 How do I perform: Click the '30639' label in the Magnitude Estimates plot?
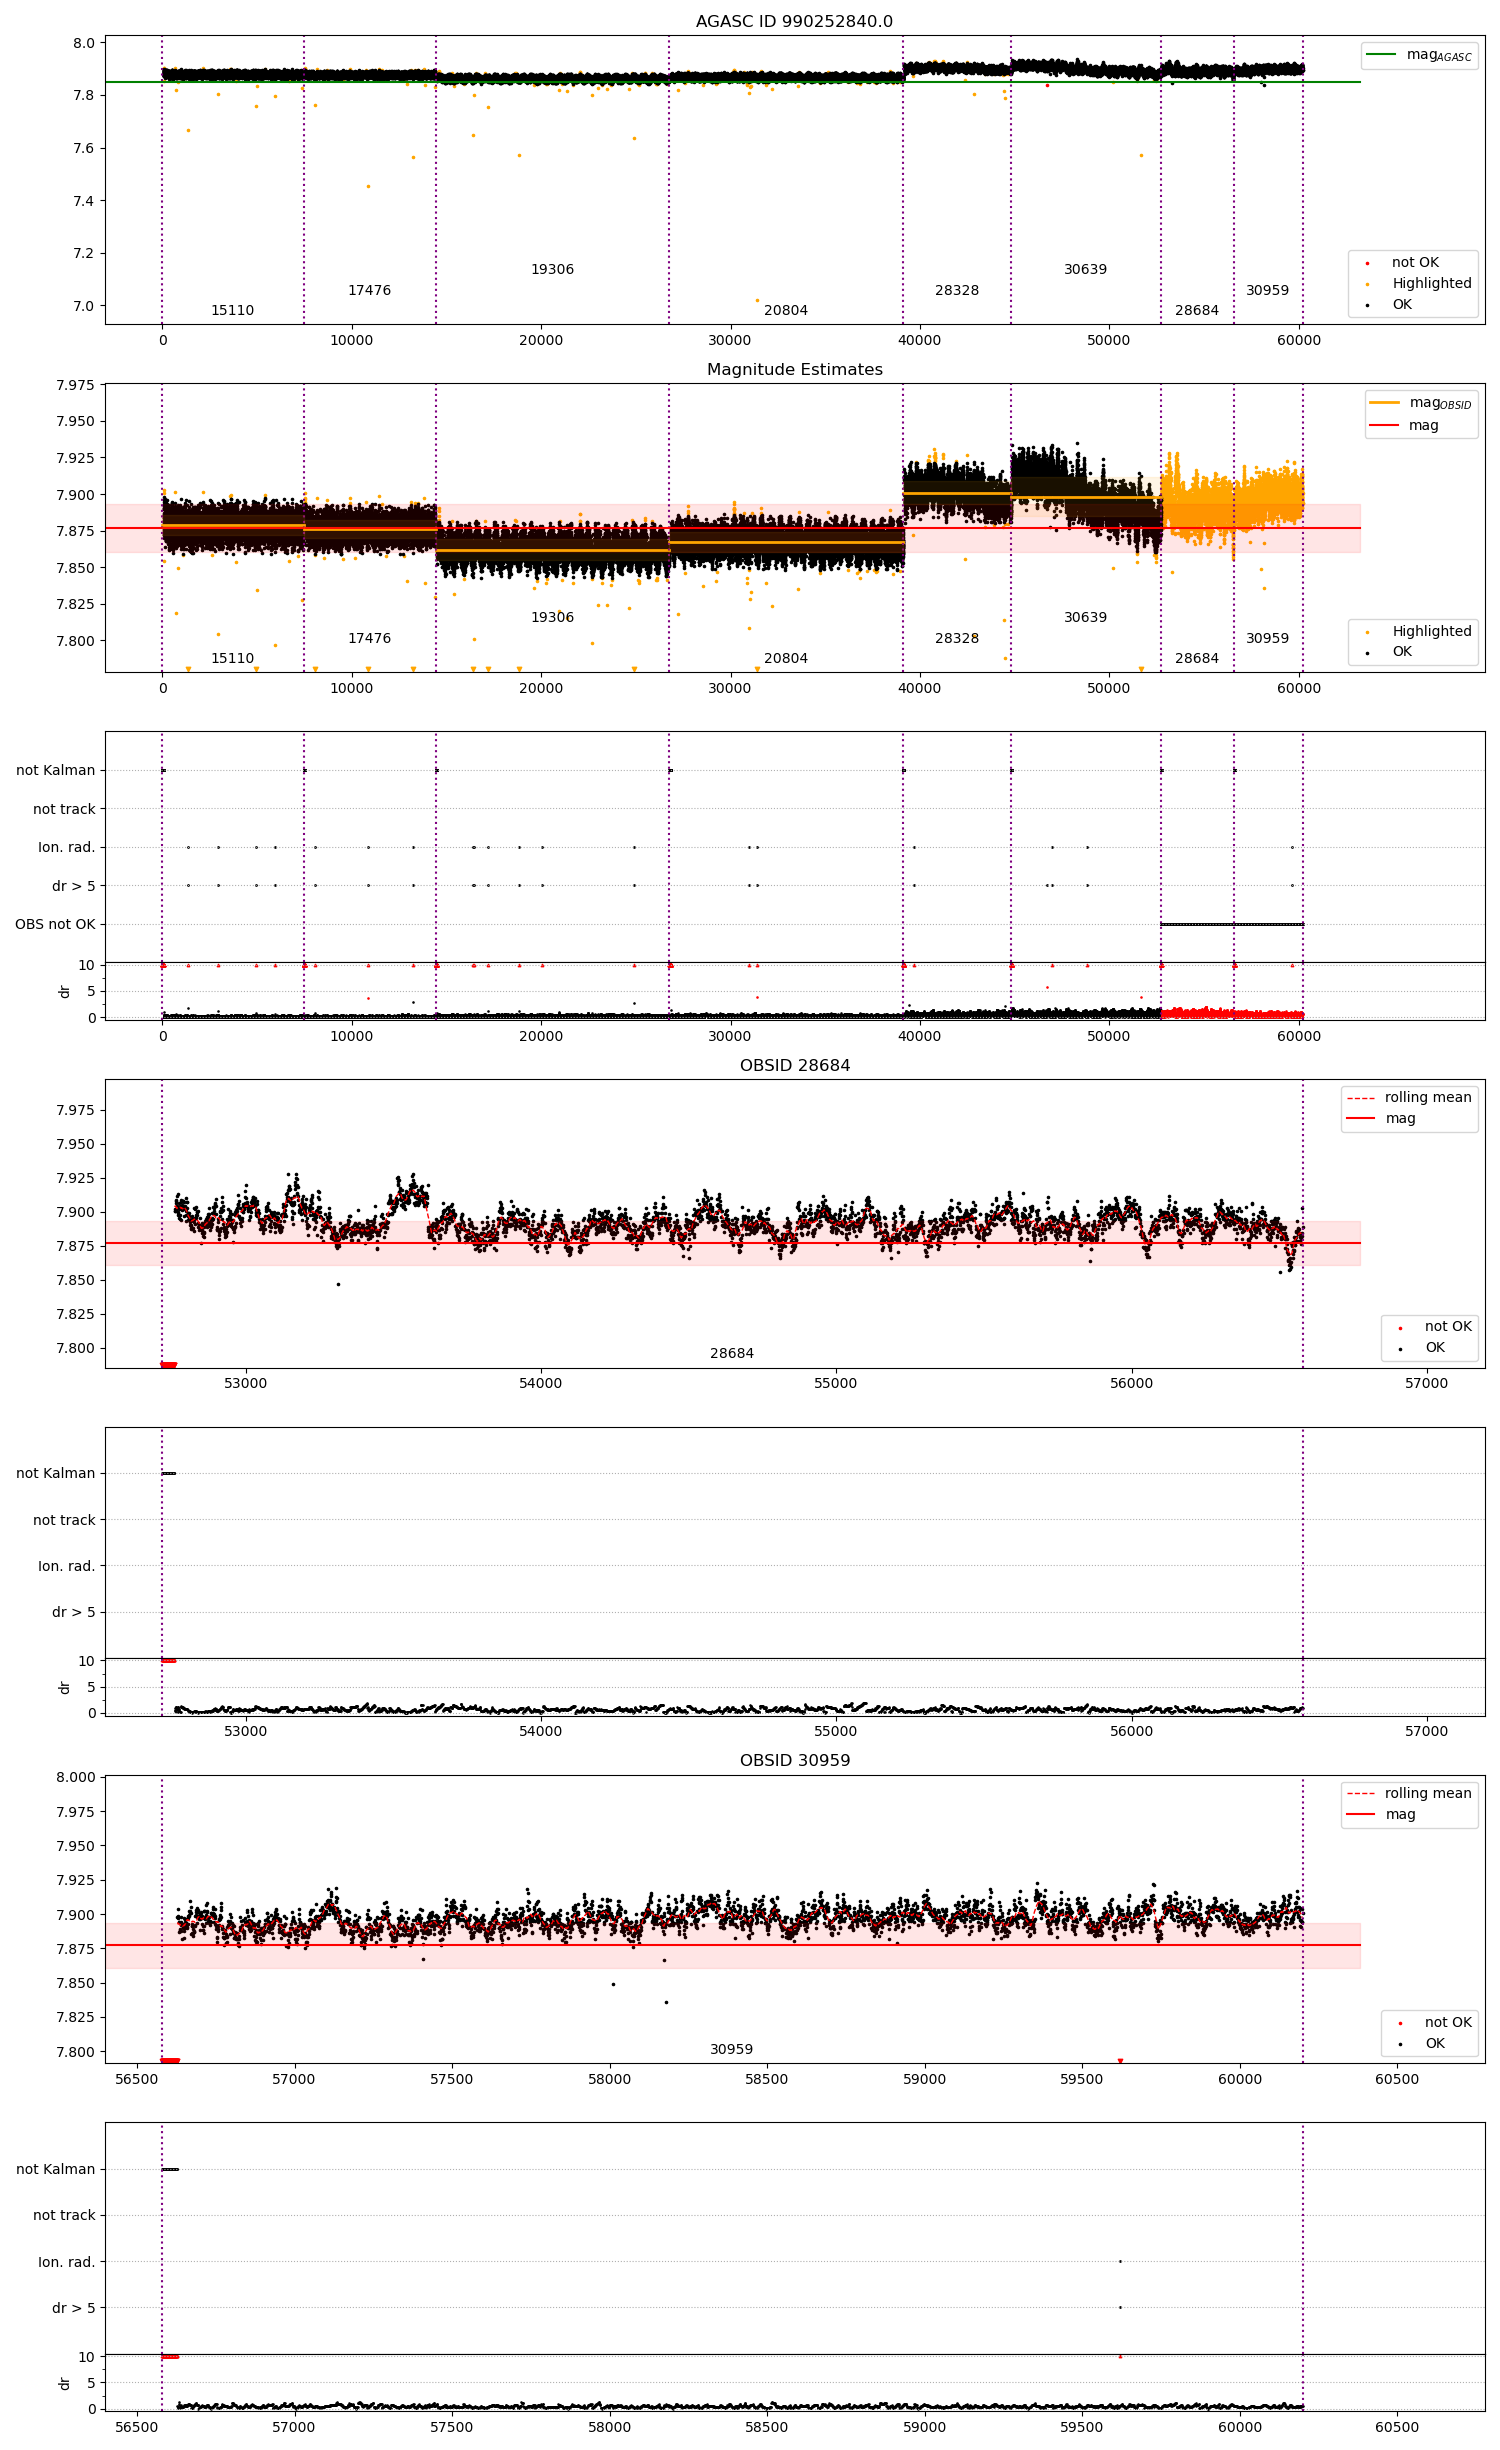tap(1085, 617)
